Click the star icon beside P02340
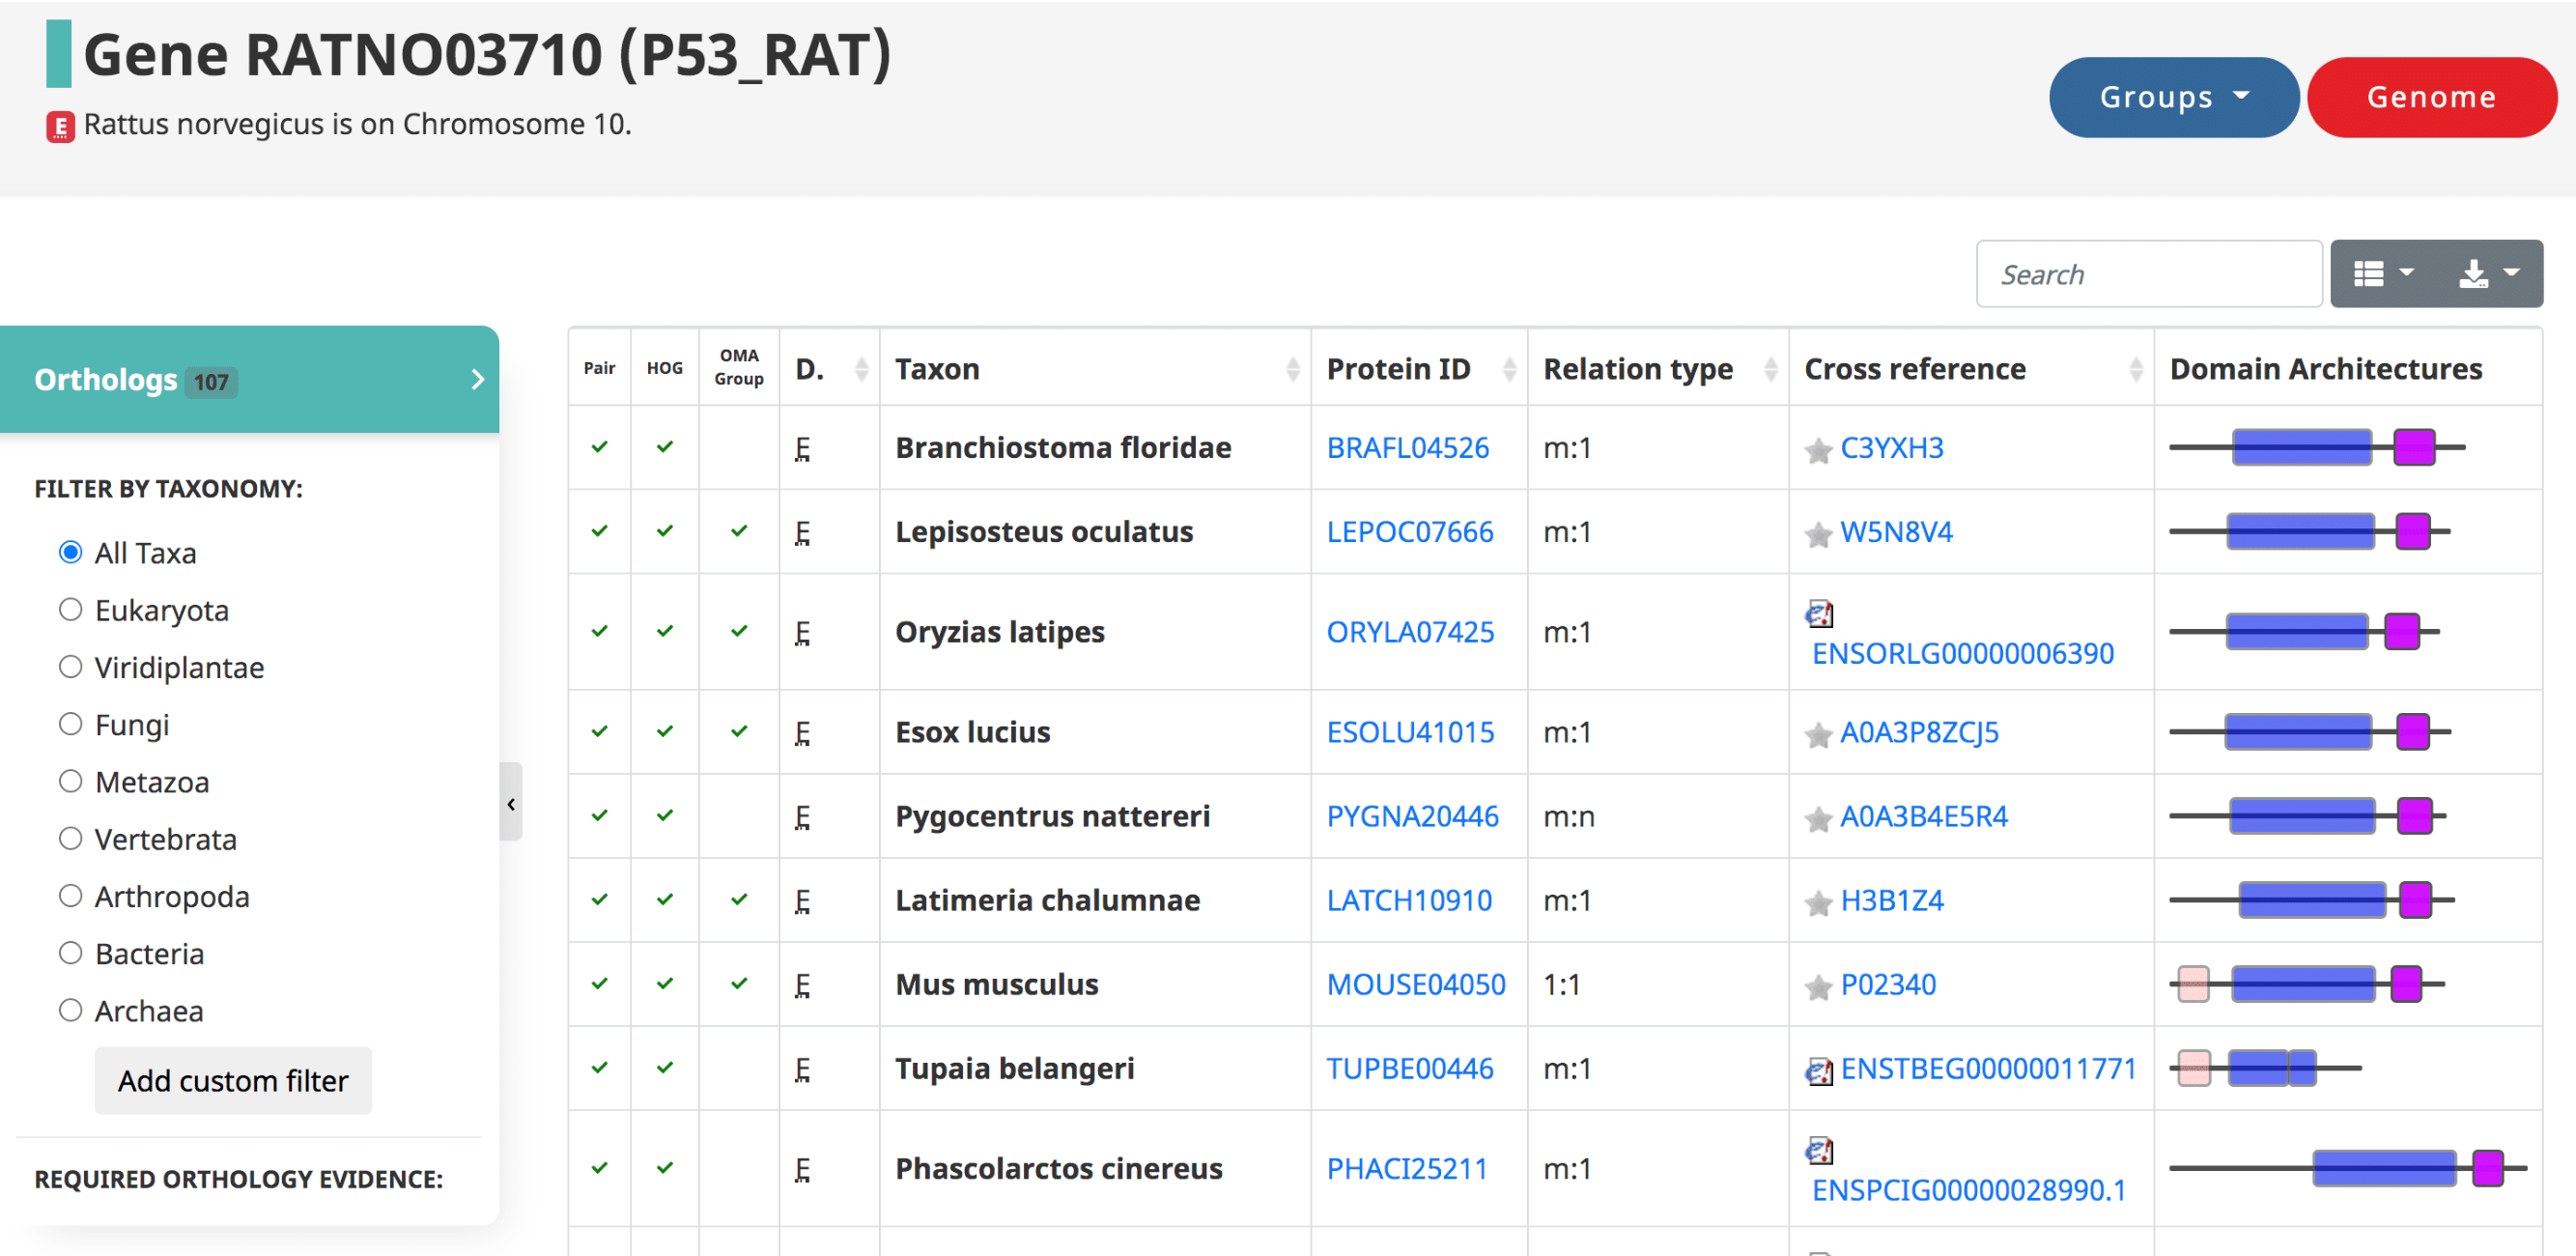 click(x=1817, y=987)
